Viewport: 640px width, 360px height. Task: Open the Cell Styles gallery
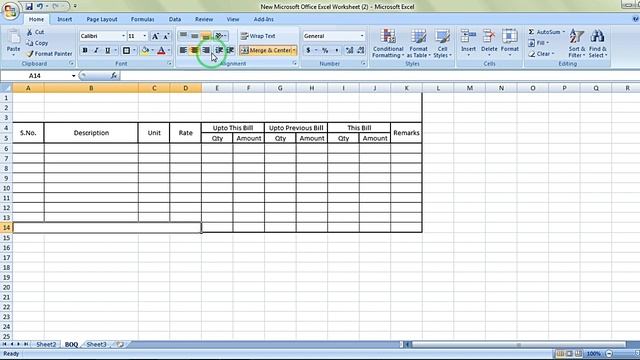point(442,43)
